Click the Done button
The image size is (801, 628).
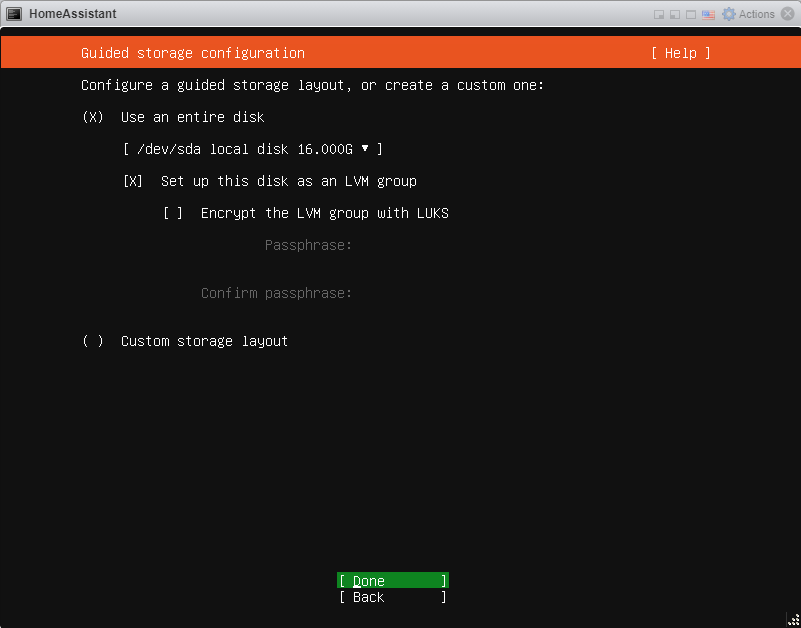click(x=393, y=580)
